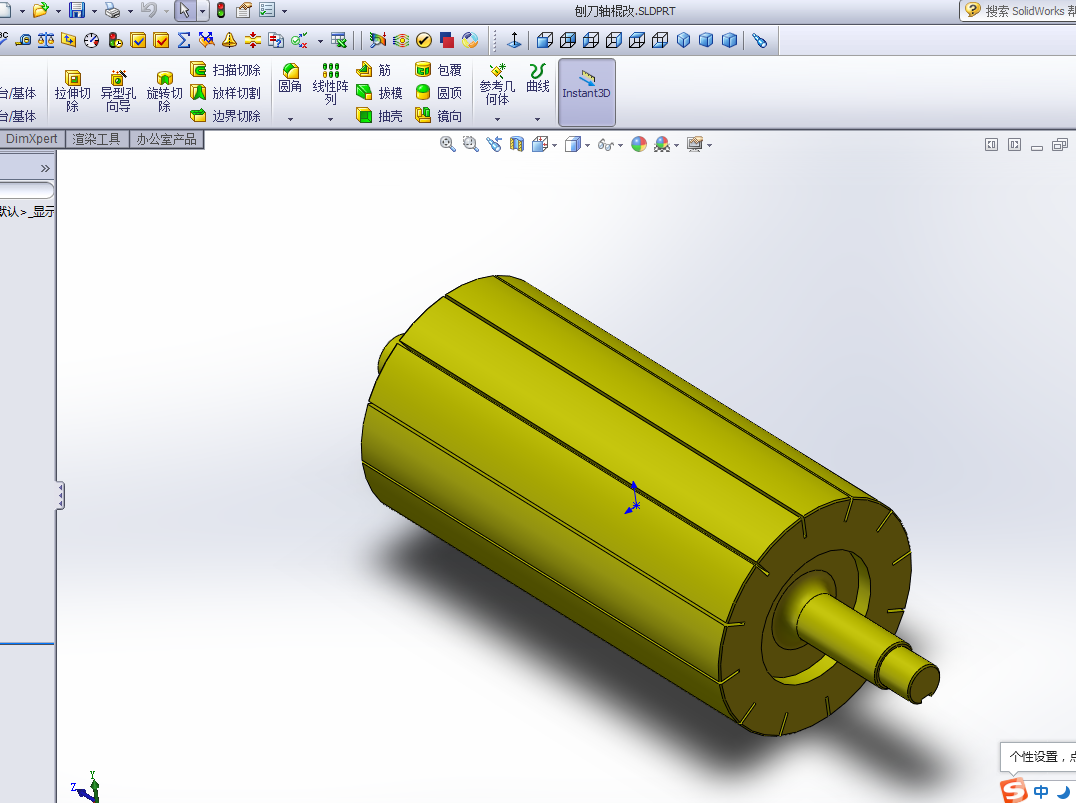Toggle the Instant3D button

tap(586, 92)
